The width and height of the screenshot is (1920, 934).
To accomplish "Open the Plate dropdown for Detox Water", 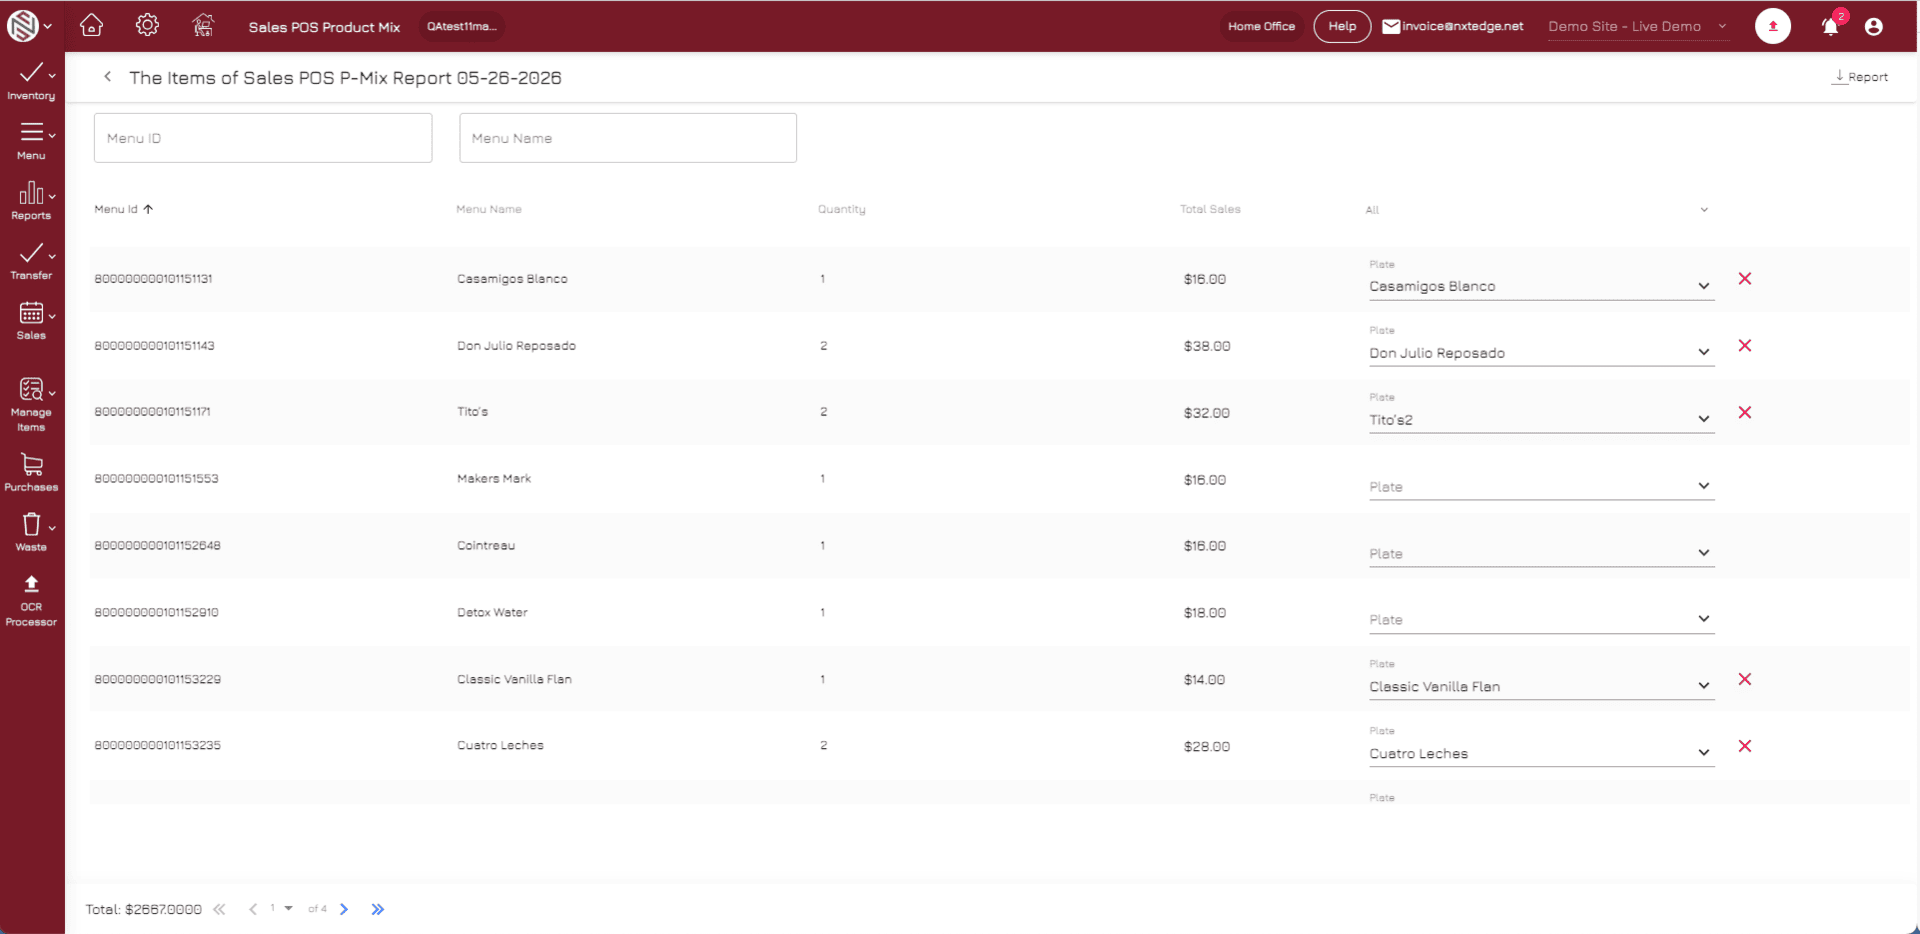I will pyautogui.click(x=1541, y=619).
